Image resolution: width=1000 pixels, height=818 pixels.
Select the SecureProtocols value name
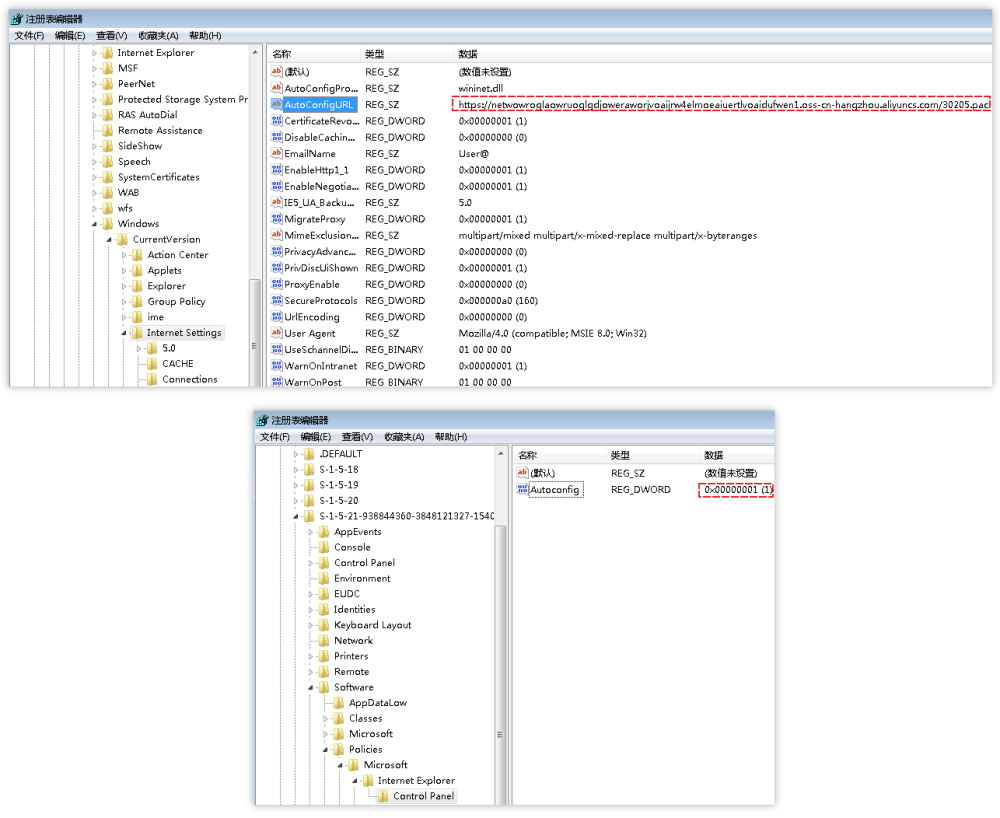(x=320, y=300)
